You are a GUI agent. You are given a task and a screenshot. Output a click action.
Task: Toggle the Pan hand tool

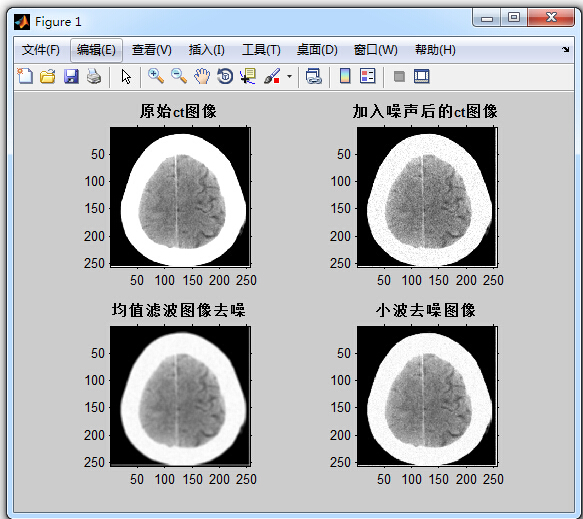click(202, 76)
